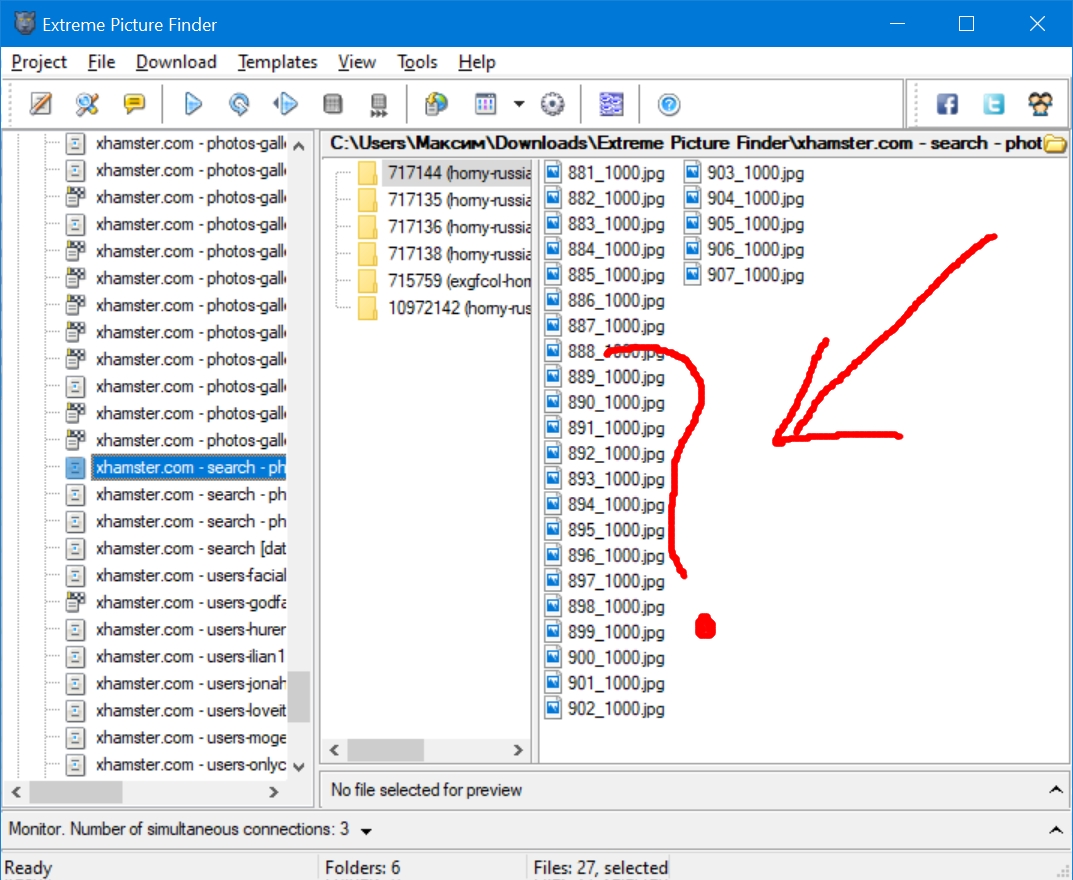Click the image icon of 881_1000.jpg
Screen dimensions: 1073x880
553,172
